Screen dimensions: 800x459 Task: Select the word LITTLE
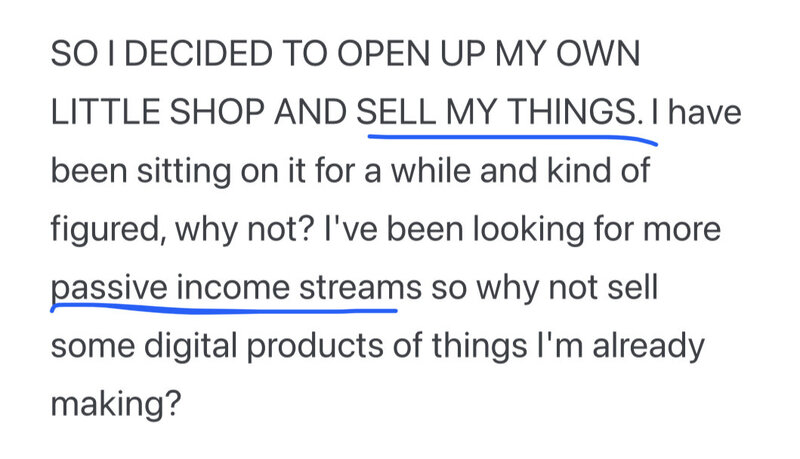[105, 112]
